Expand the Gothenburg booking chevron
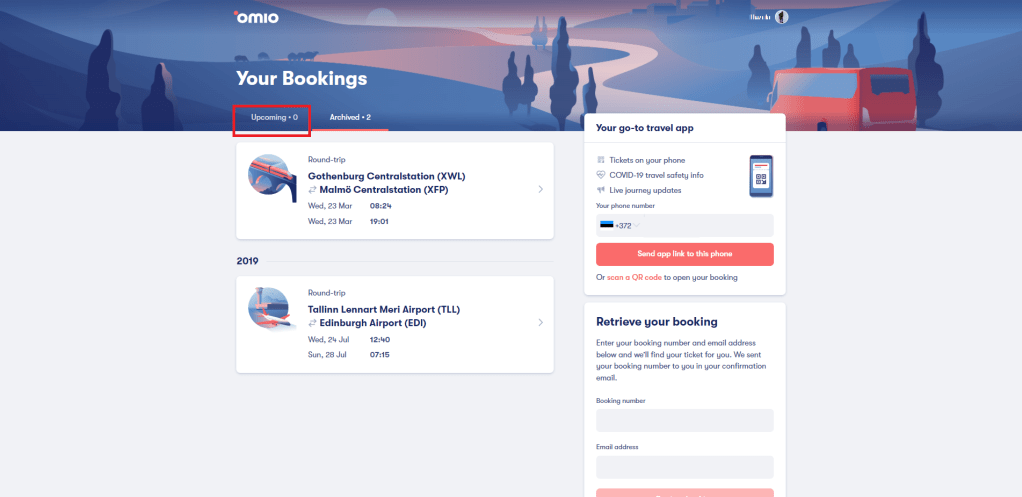Image resolution: width=1022 pixels, height=497 pixels. tap(541, 189)
